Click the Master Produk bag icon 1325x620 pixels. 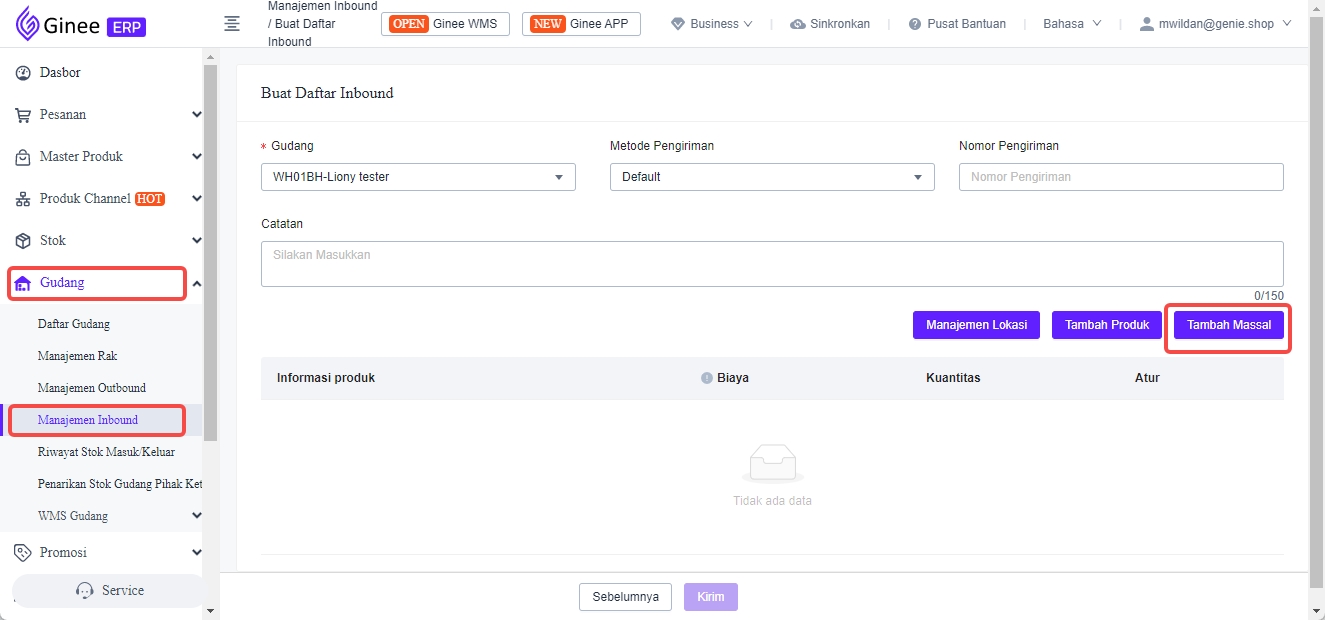click(x=23, y=157)
